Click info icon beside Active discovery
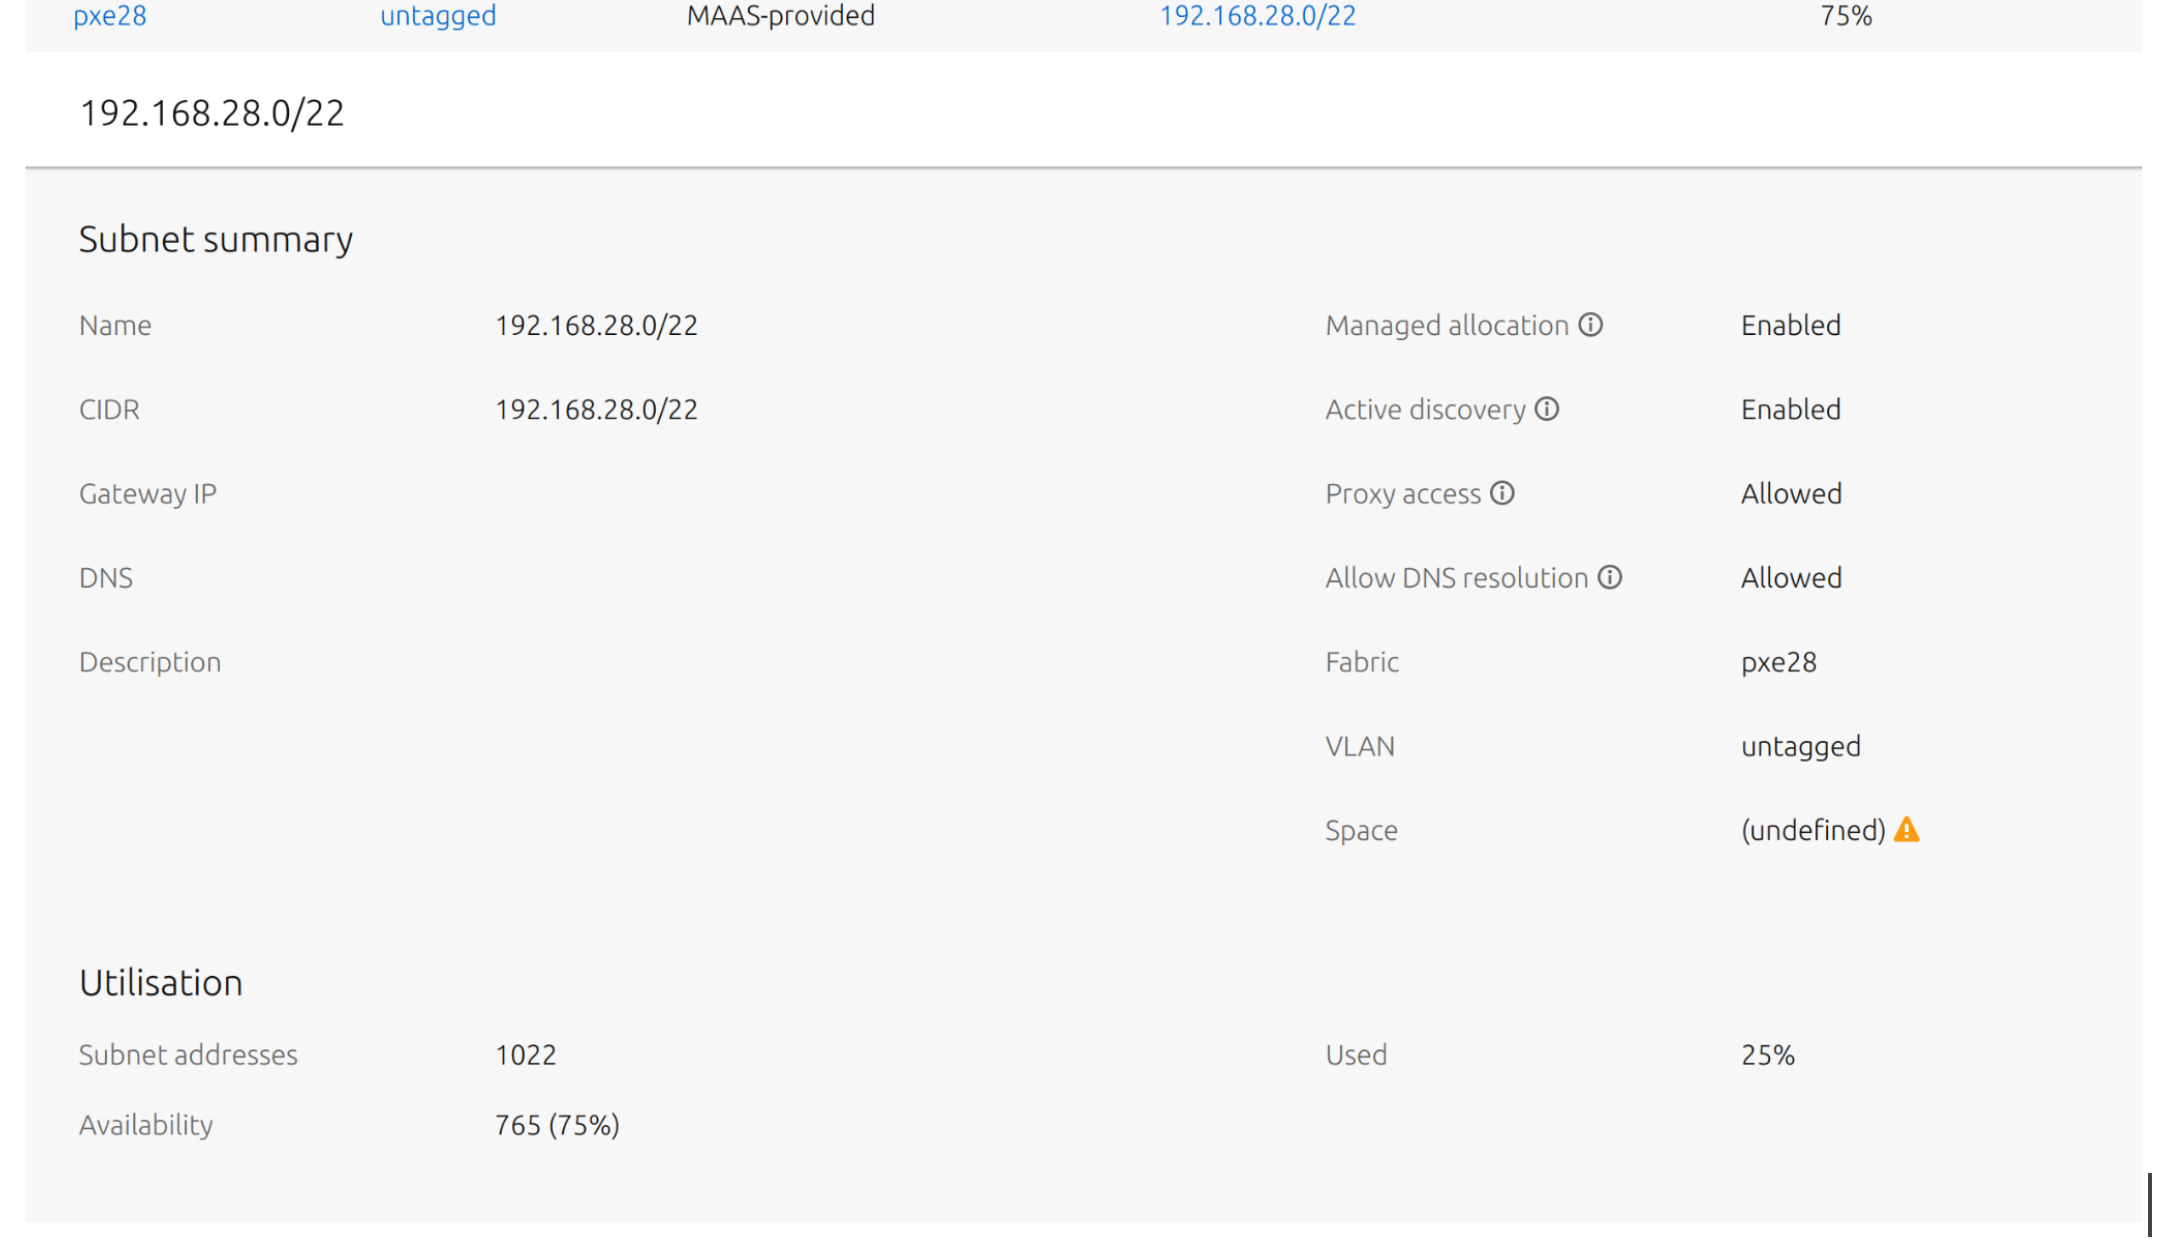2166x1244 pixels. pos(1546,409)
